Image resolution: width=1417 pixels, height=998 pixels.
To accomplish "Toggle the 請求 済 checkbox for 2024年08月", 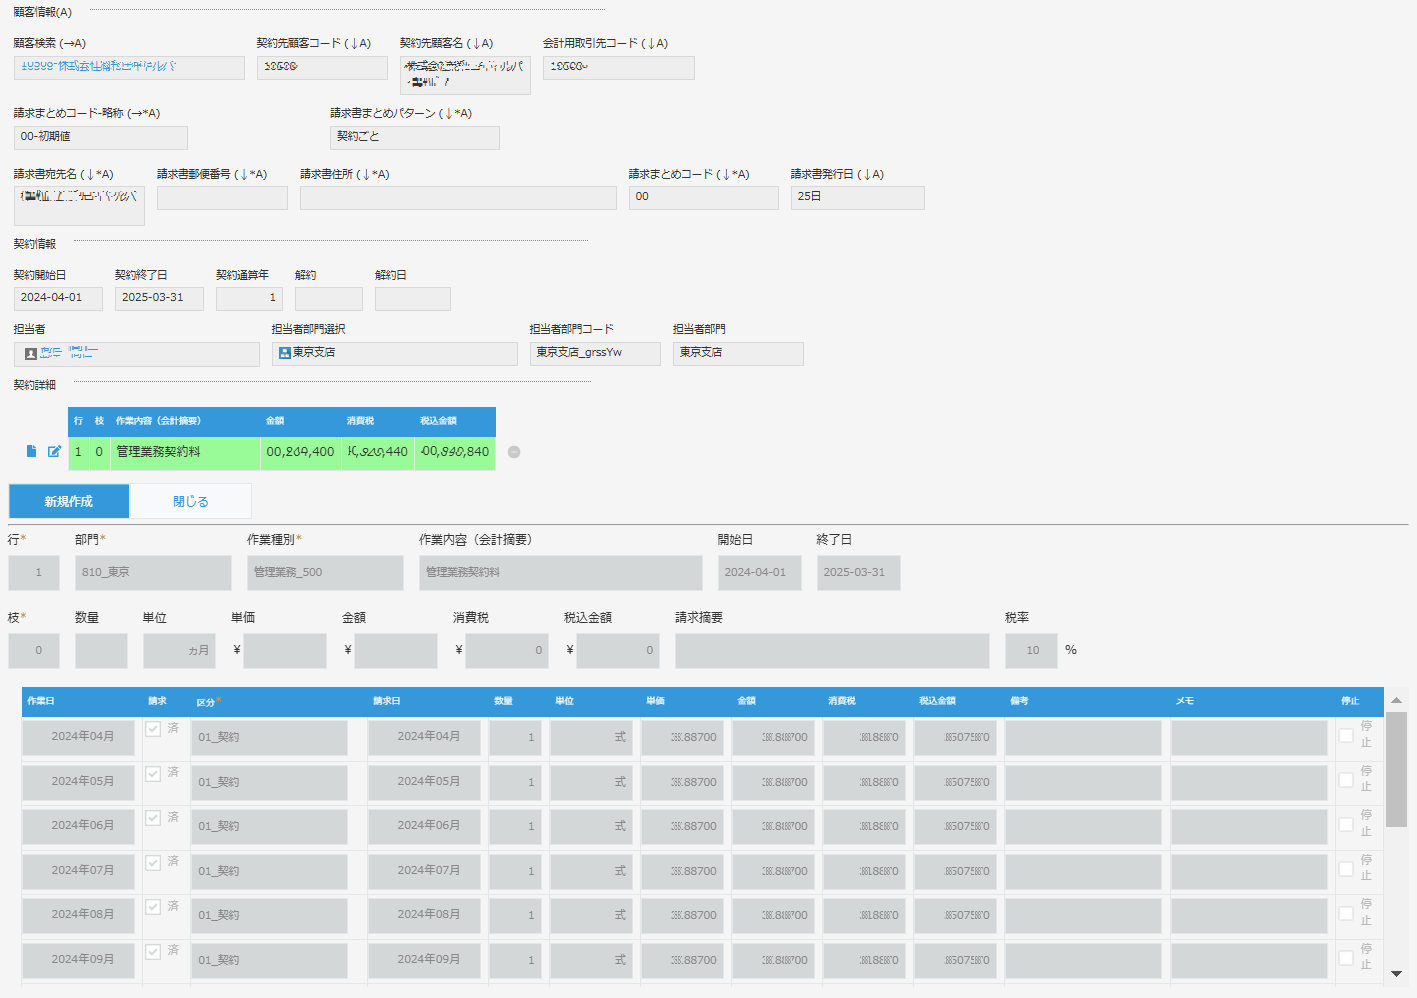I will pos(153,907).
